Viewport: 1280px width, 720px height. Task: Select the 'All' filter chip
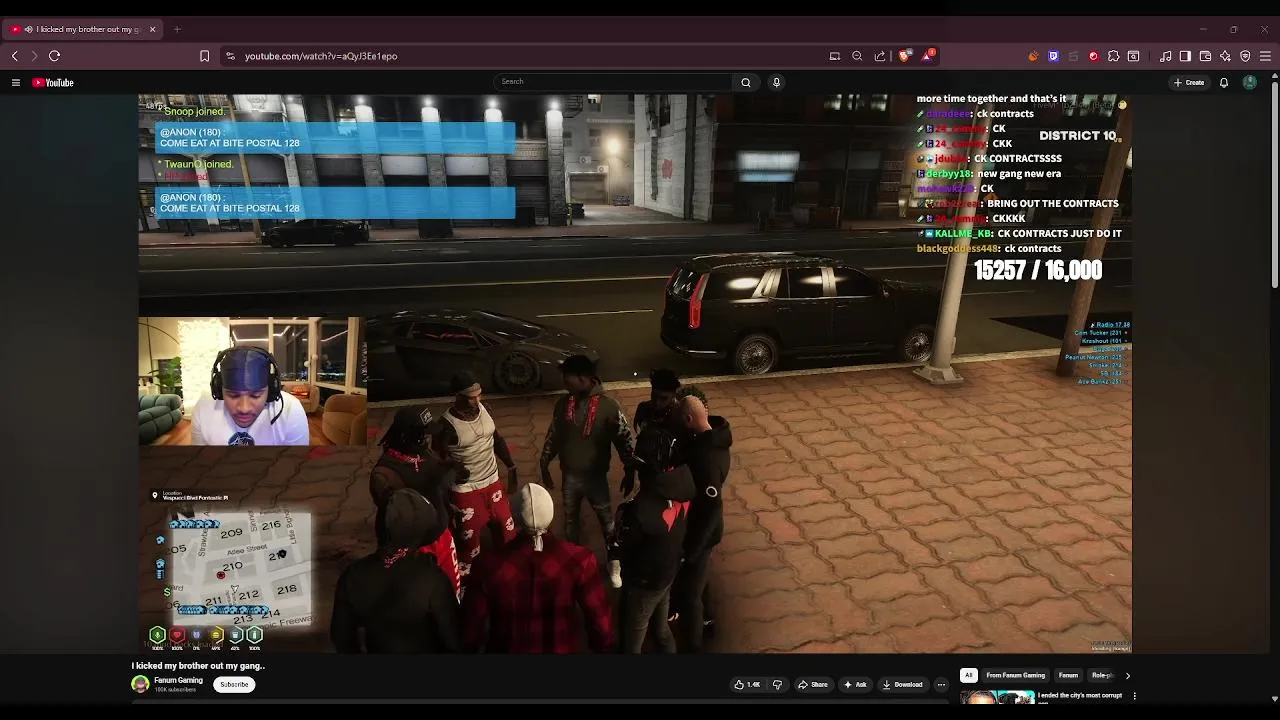pos(968,675)
